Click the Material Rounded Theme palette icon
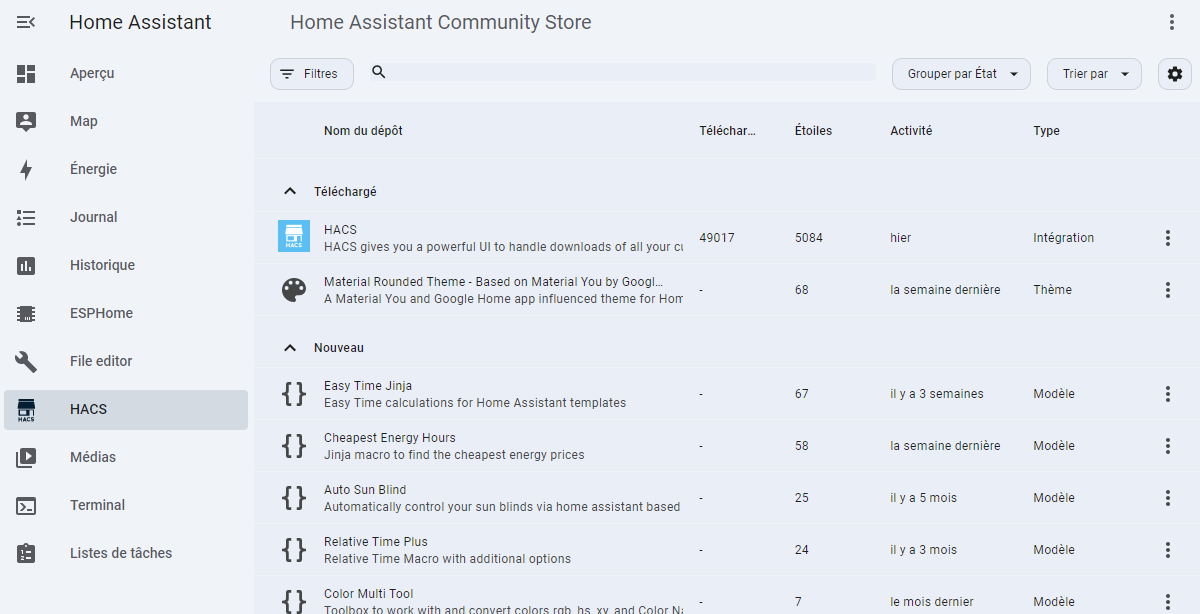This screenshot has height=614, width=1200. pos(294,290)
